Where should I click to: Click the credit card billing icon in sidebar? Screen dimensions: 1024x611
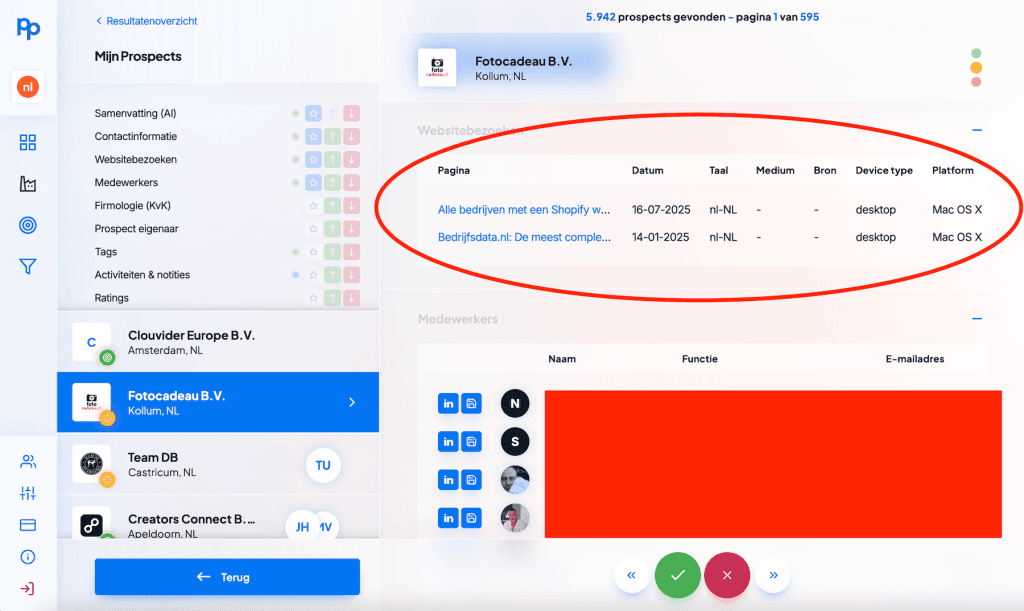[x=28, y=525]
